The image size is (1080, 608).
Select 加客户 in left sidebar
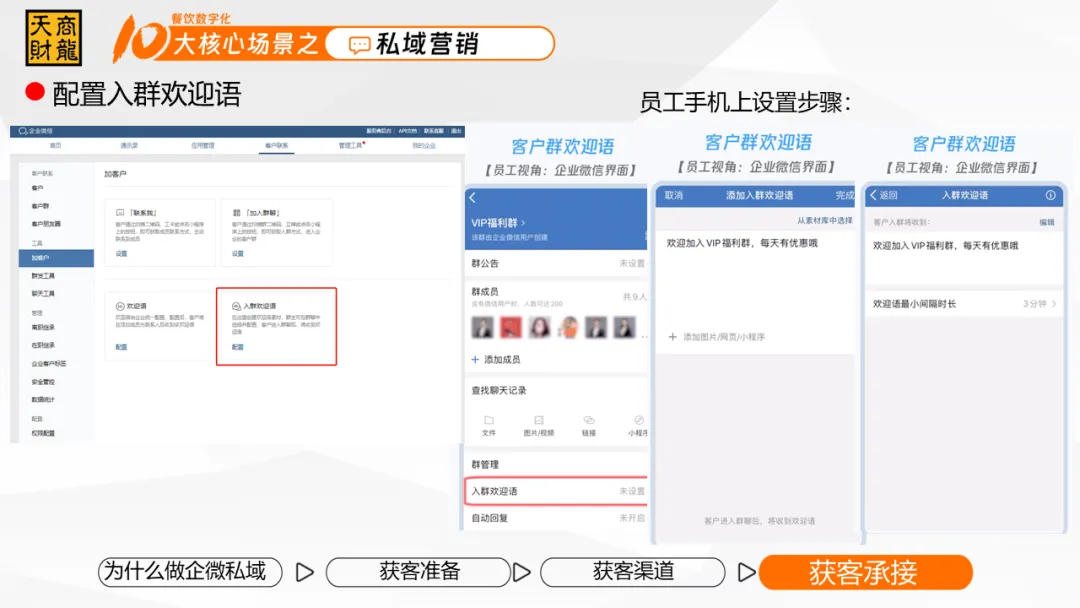pyautogui.click(x=56, y=258)
